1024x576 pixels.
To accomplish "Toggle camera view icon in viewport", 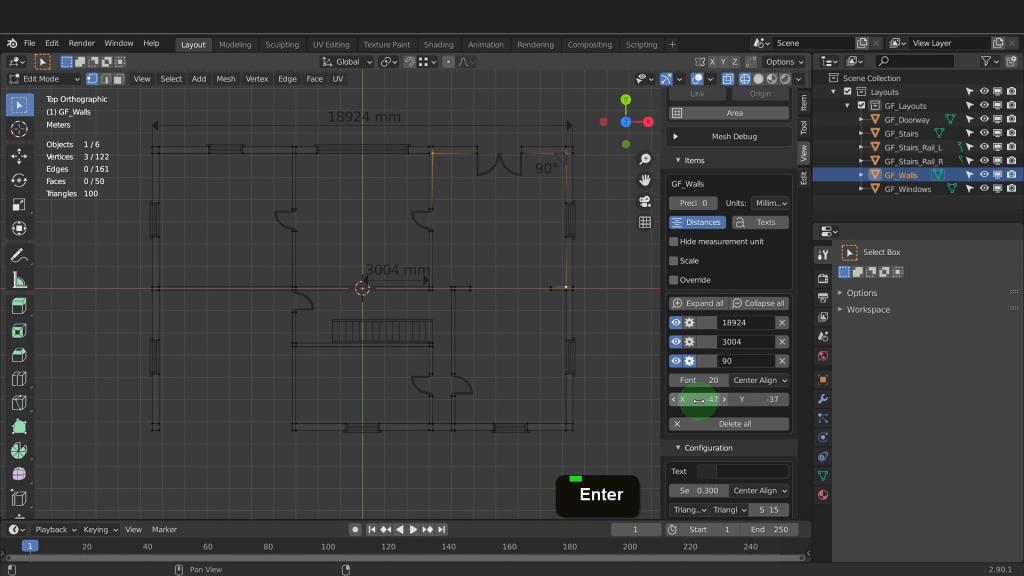I will coord(645,201).
